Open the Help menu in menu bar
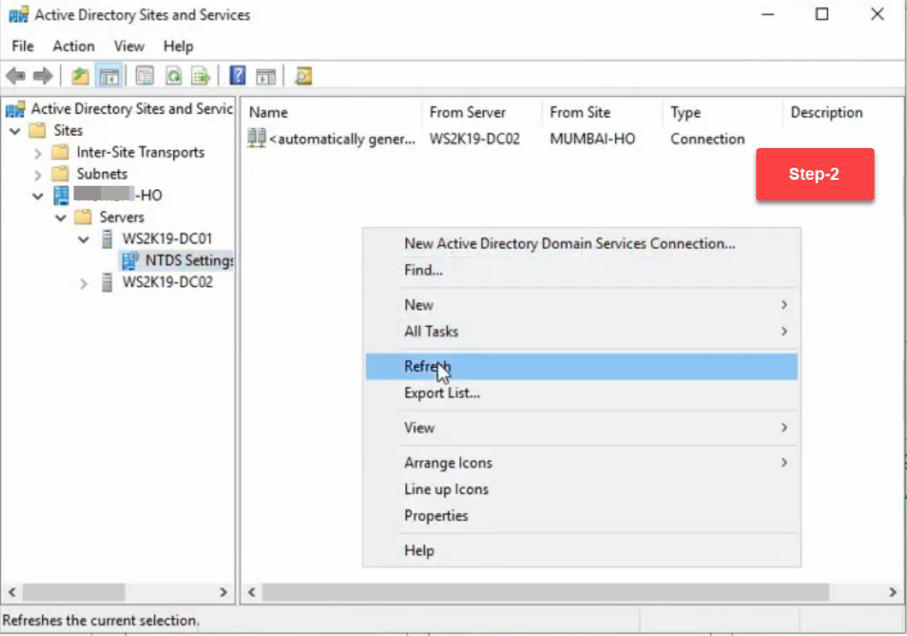 (178, 46)
